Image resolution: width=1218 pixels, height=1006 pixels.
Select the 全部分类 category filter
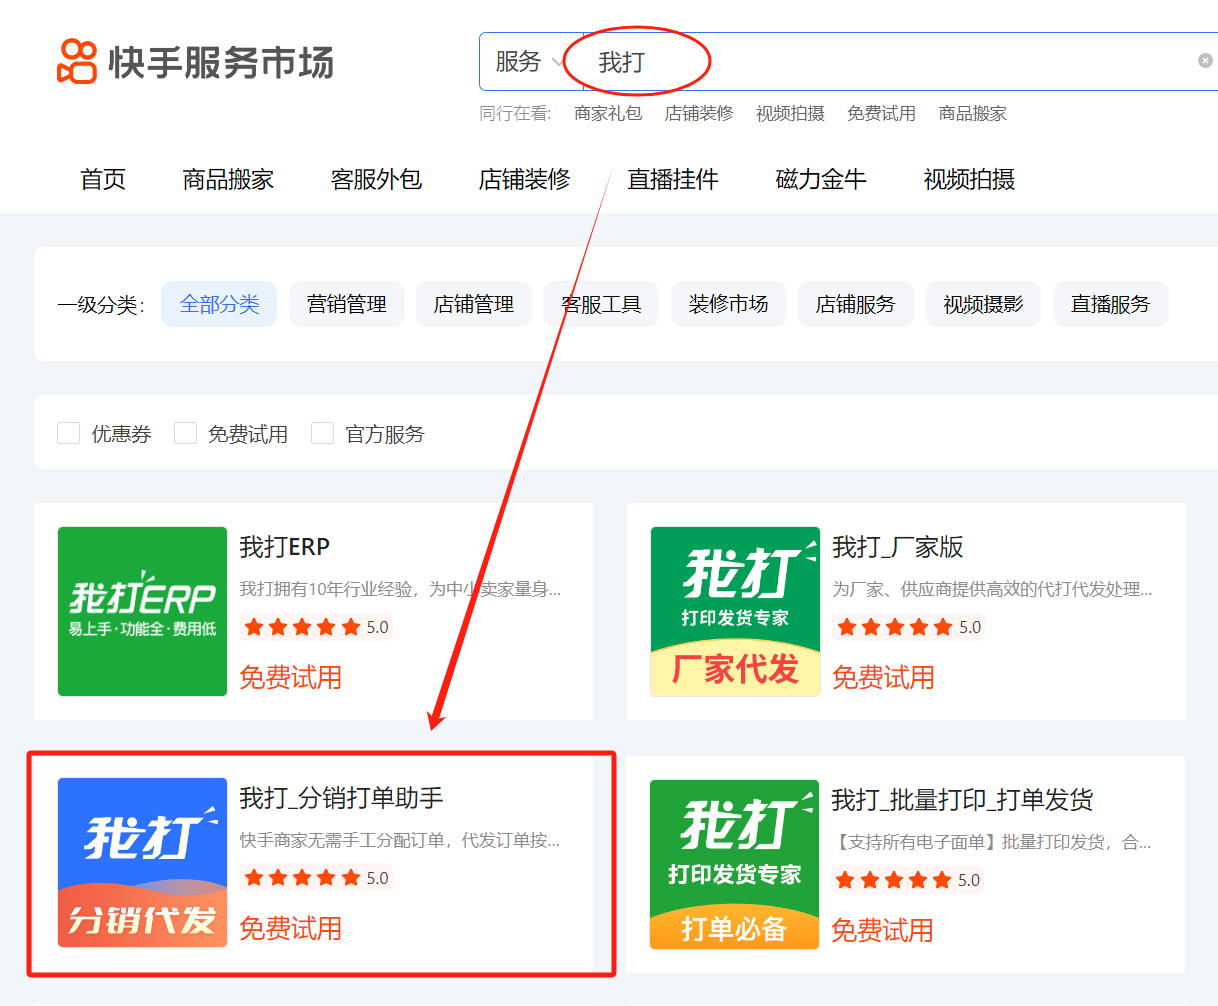click(x=219, y=303)
